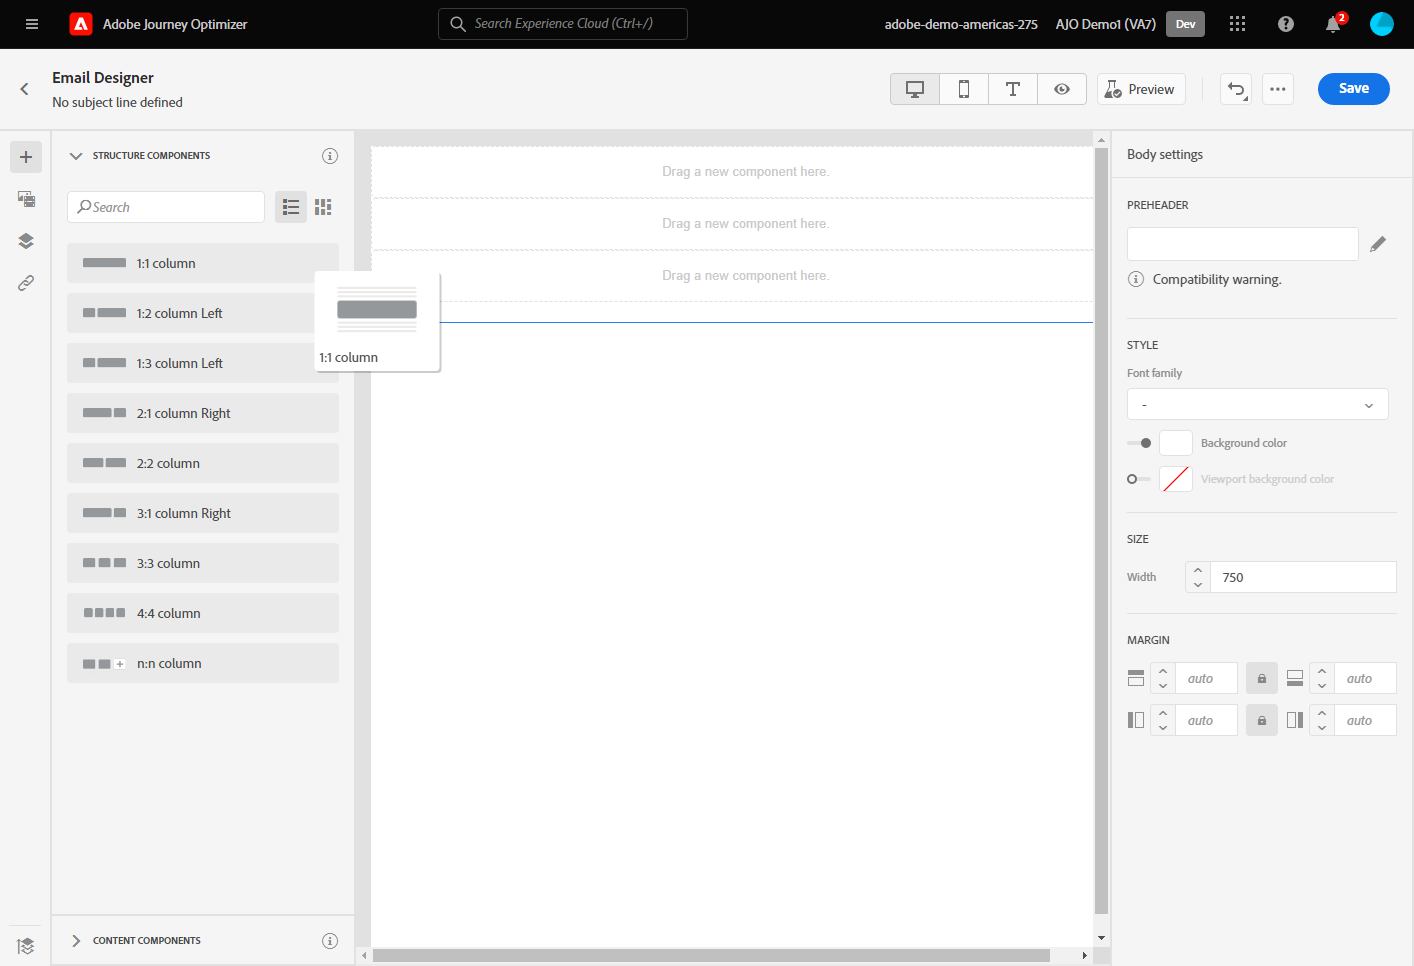View Content Components info icon
1414x966 pixels.
[330, 941]
